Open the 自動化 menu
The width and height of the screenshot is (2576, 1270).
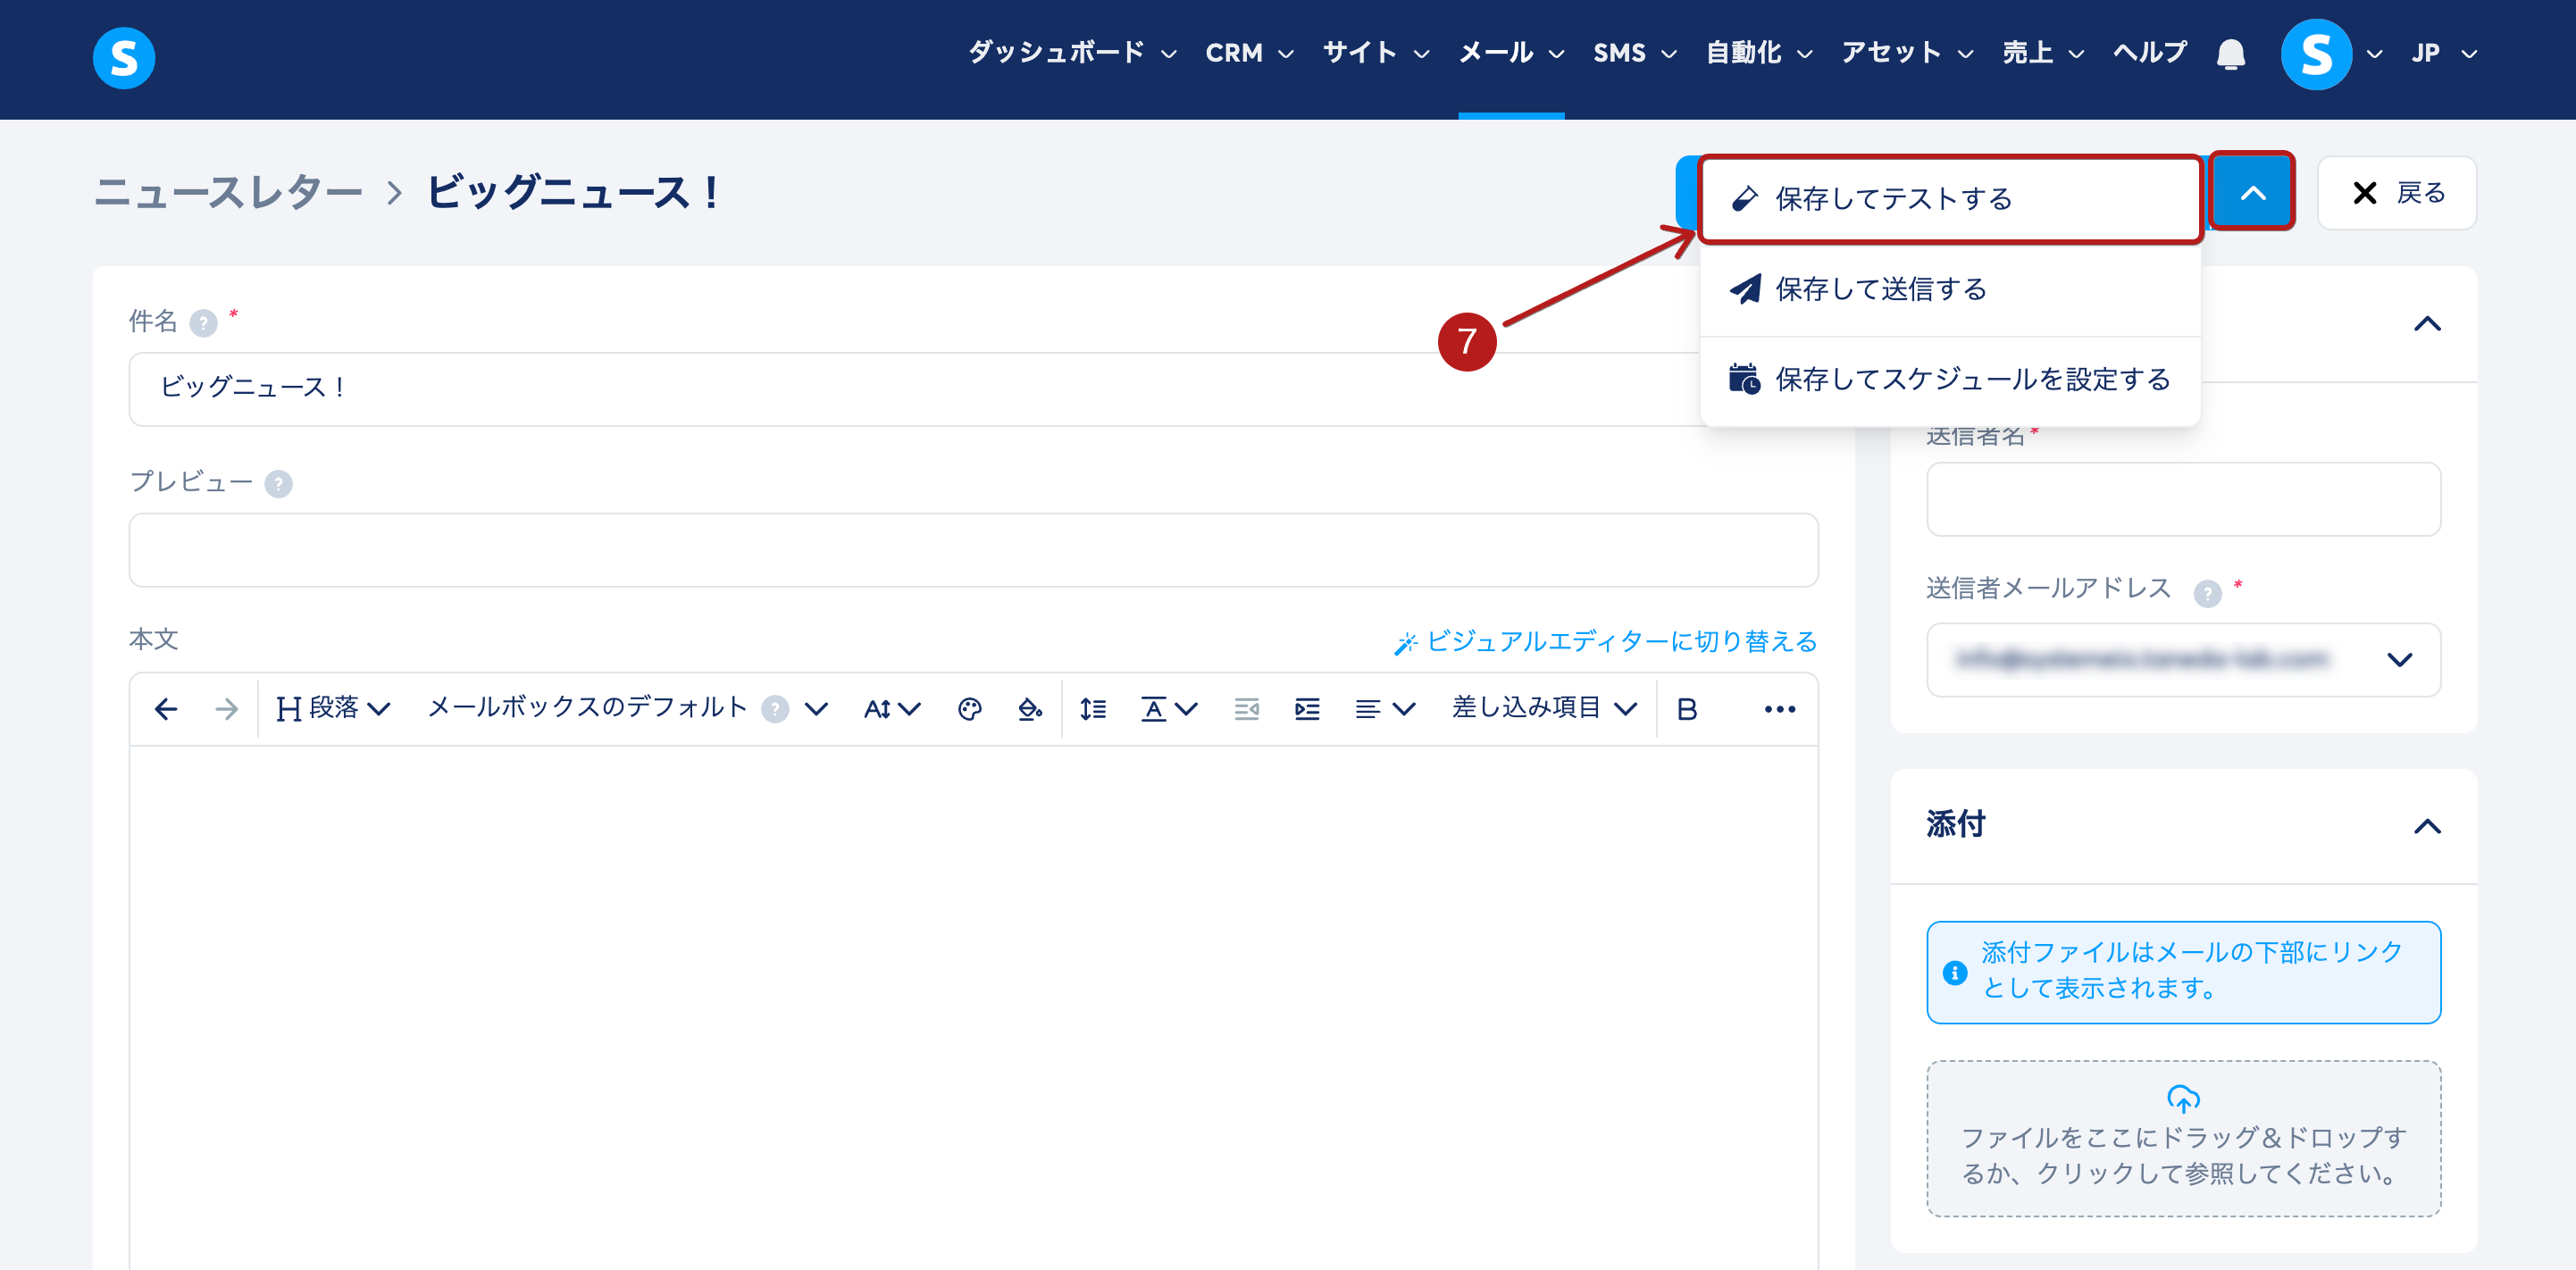[1759, 54]
